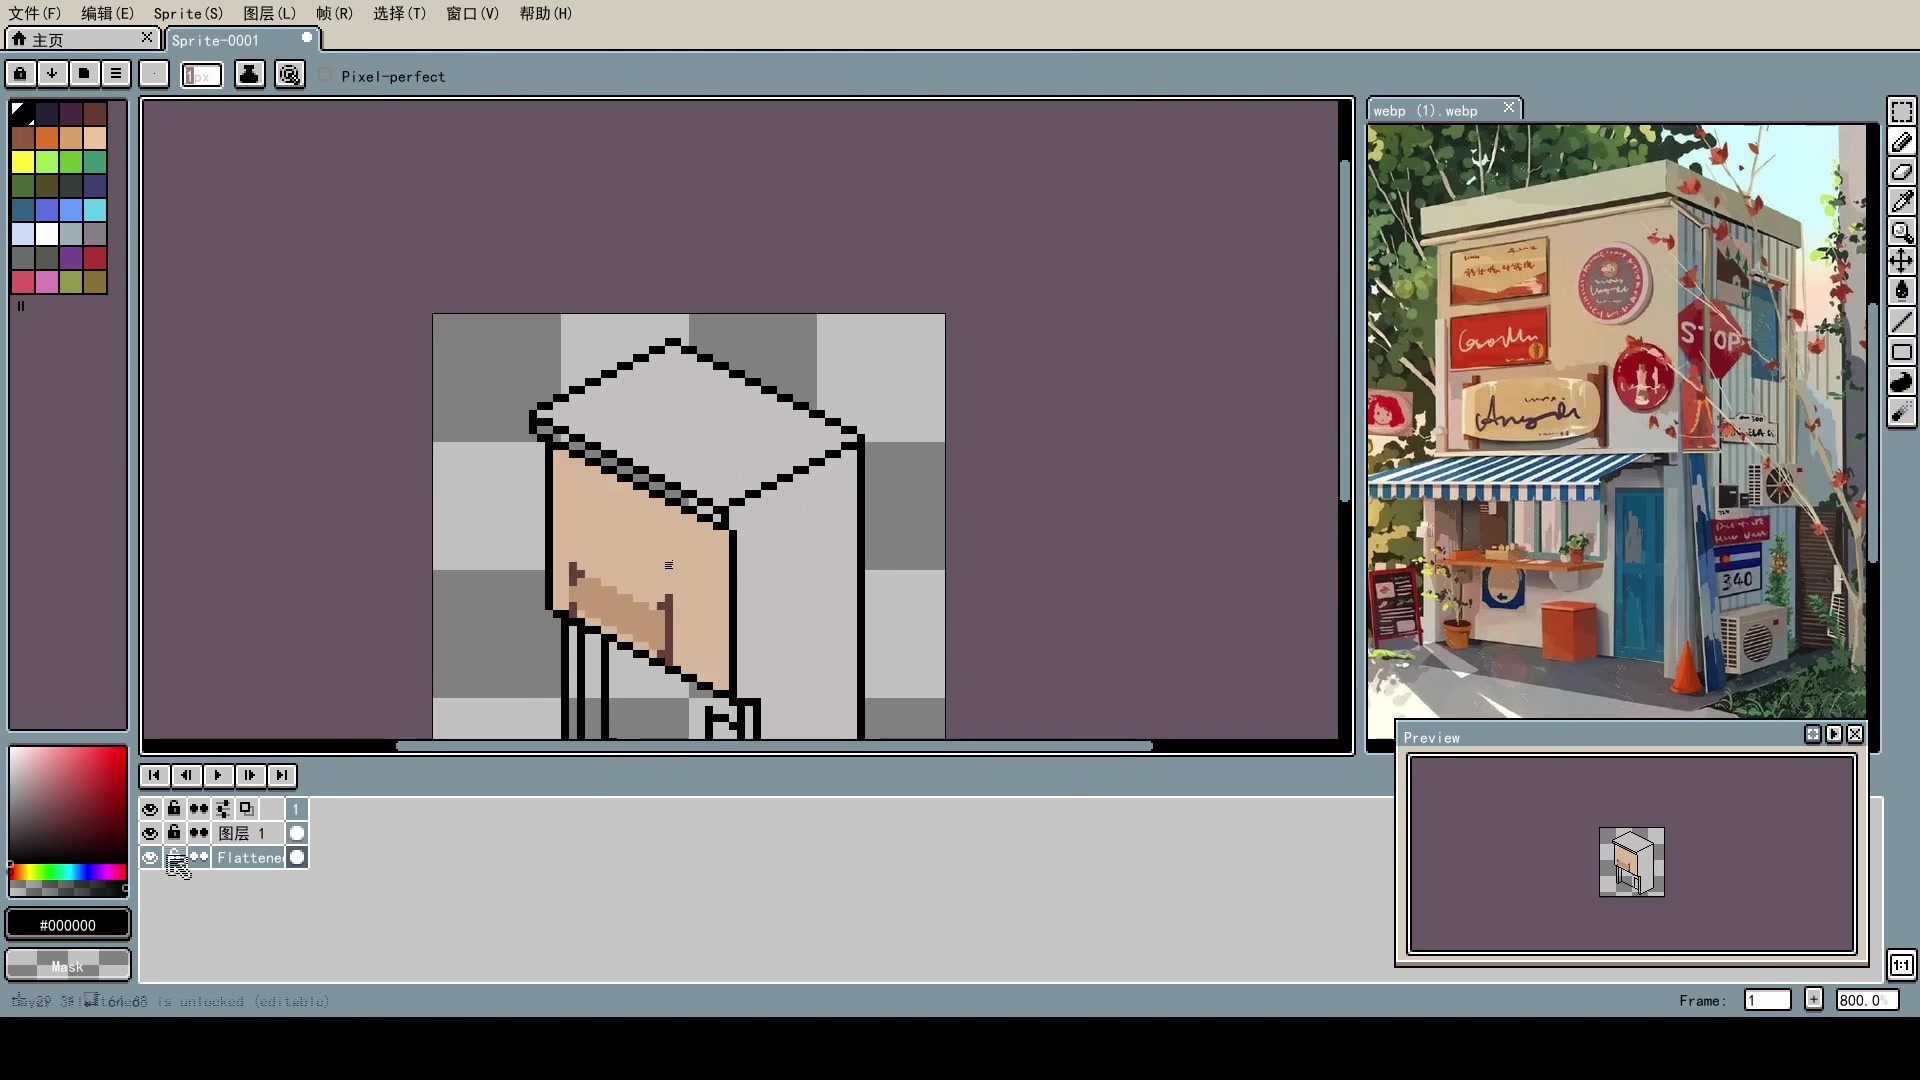This screenshot has width=1920, height=1080.
Task: Hide the 图层 1 layer
Action: (150, 834)
